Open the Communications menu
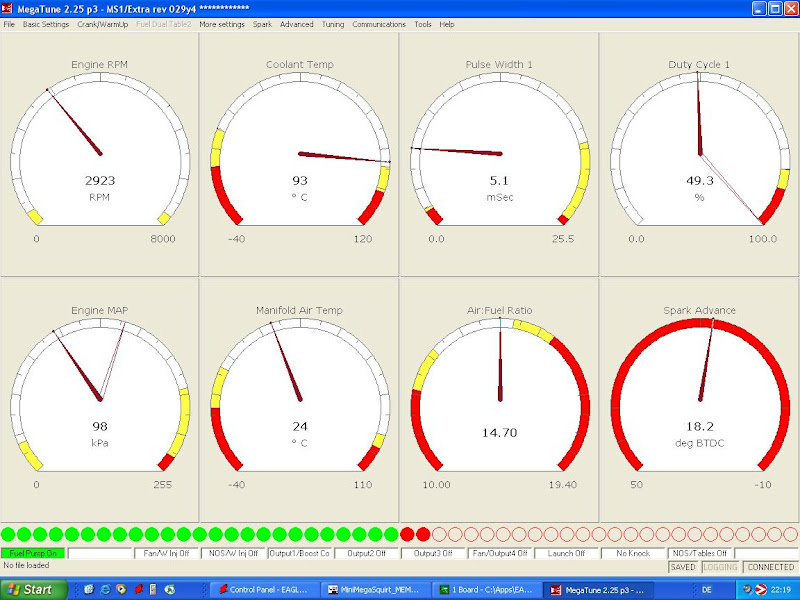 coord(379,24)
